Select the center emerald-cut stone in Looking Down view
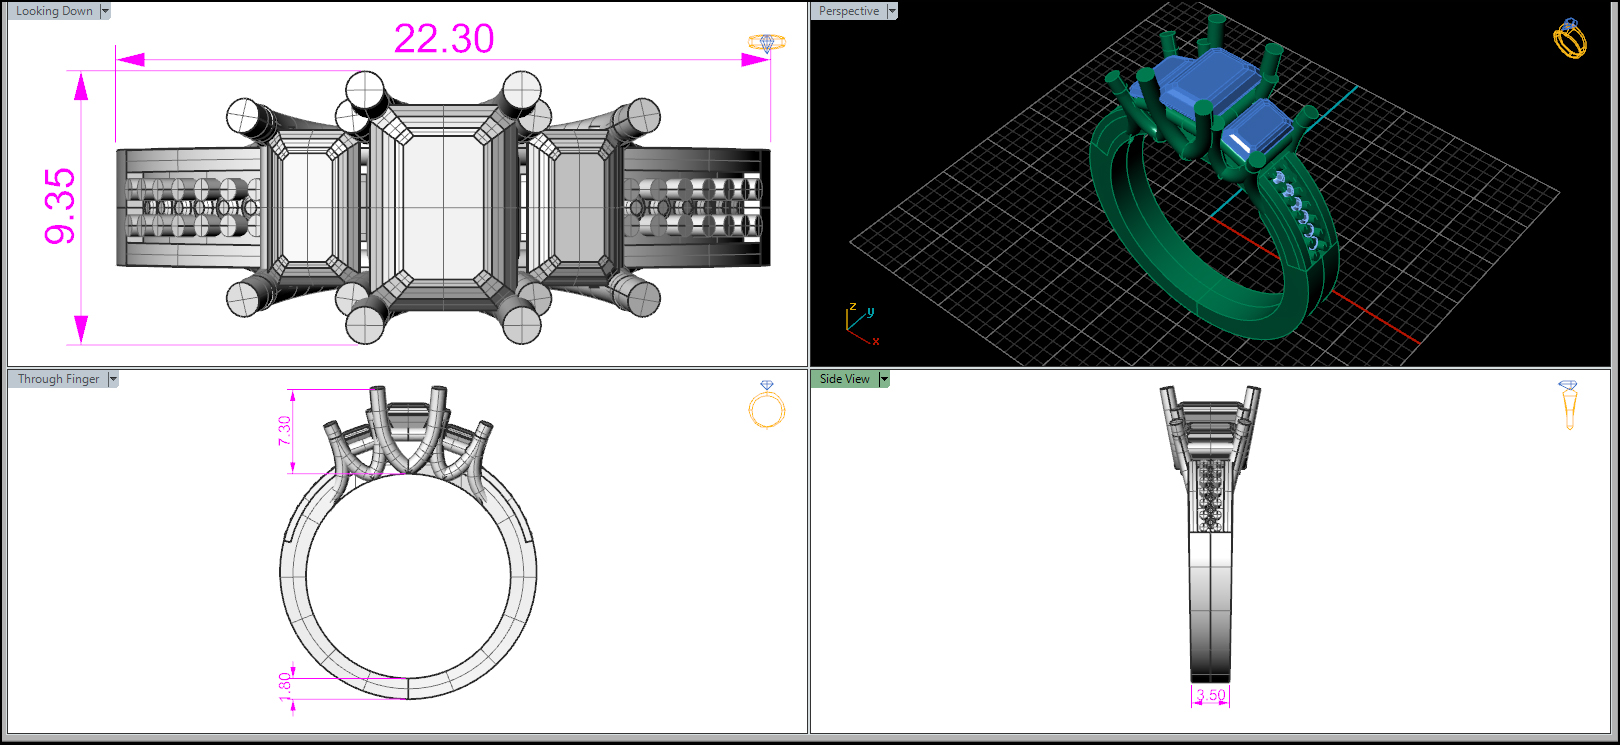 (443, 206)
